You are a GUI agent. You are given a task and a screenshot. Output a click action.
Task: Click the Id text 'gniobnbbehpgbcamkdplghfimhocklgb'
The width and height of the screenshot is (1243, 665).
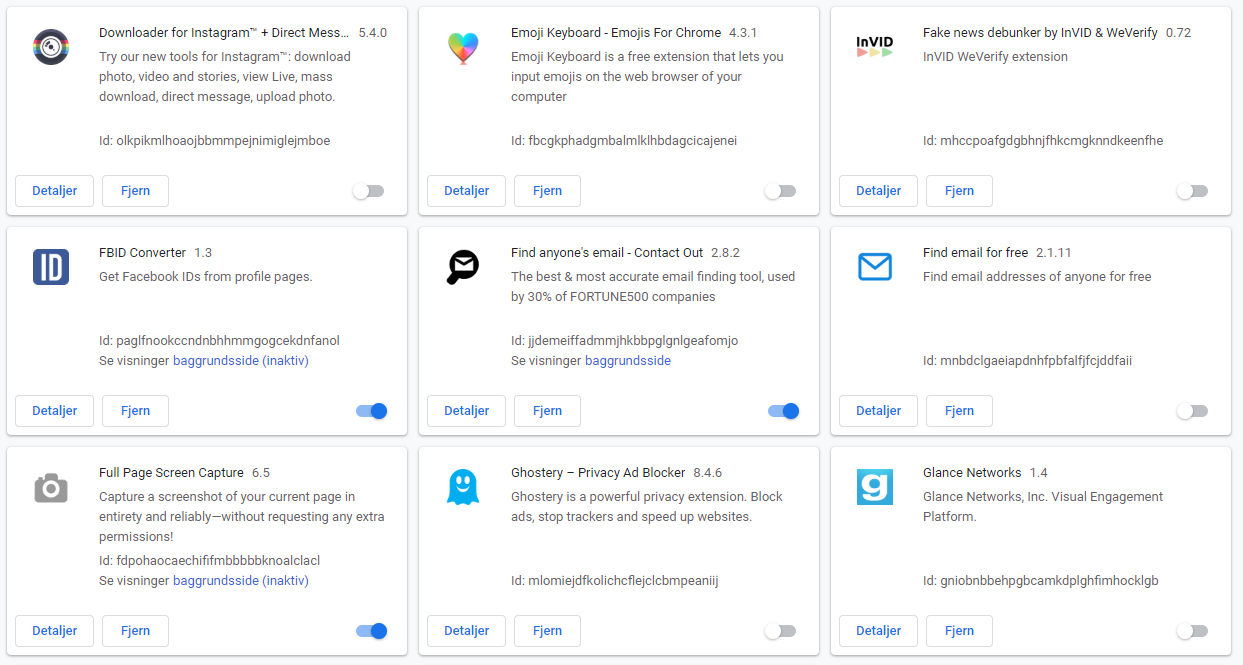[1049, 581]
